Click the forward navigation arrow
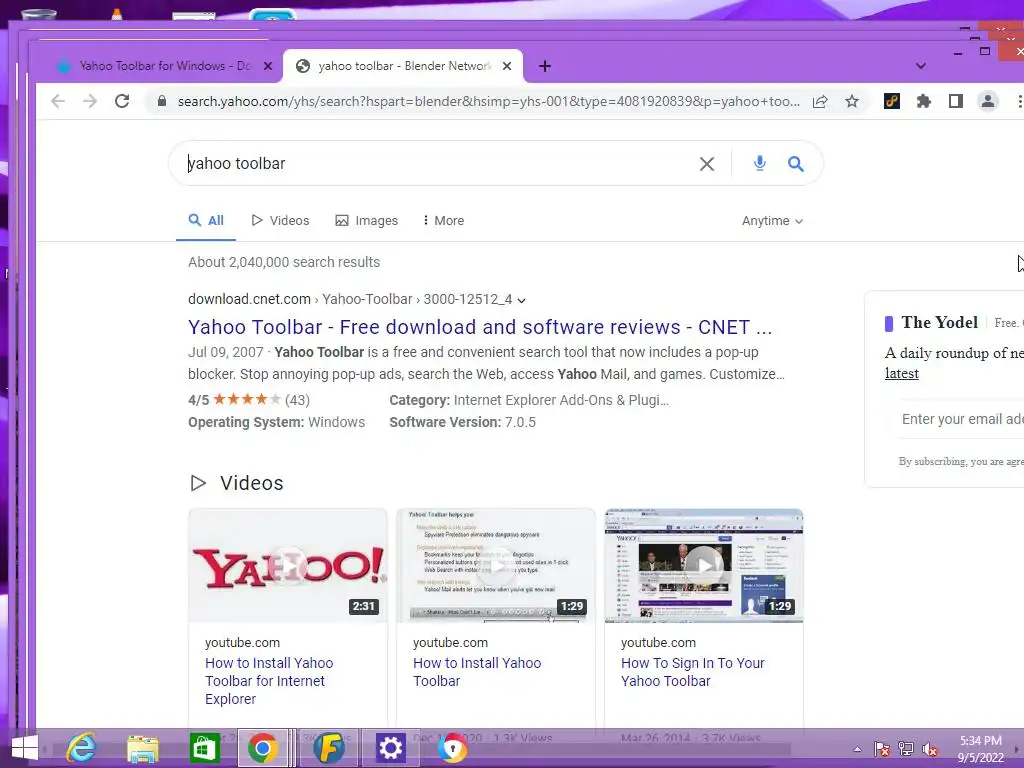This screenshot has width=1024, height=768. click(x=89, y=101)
